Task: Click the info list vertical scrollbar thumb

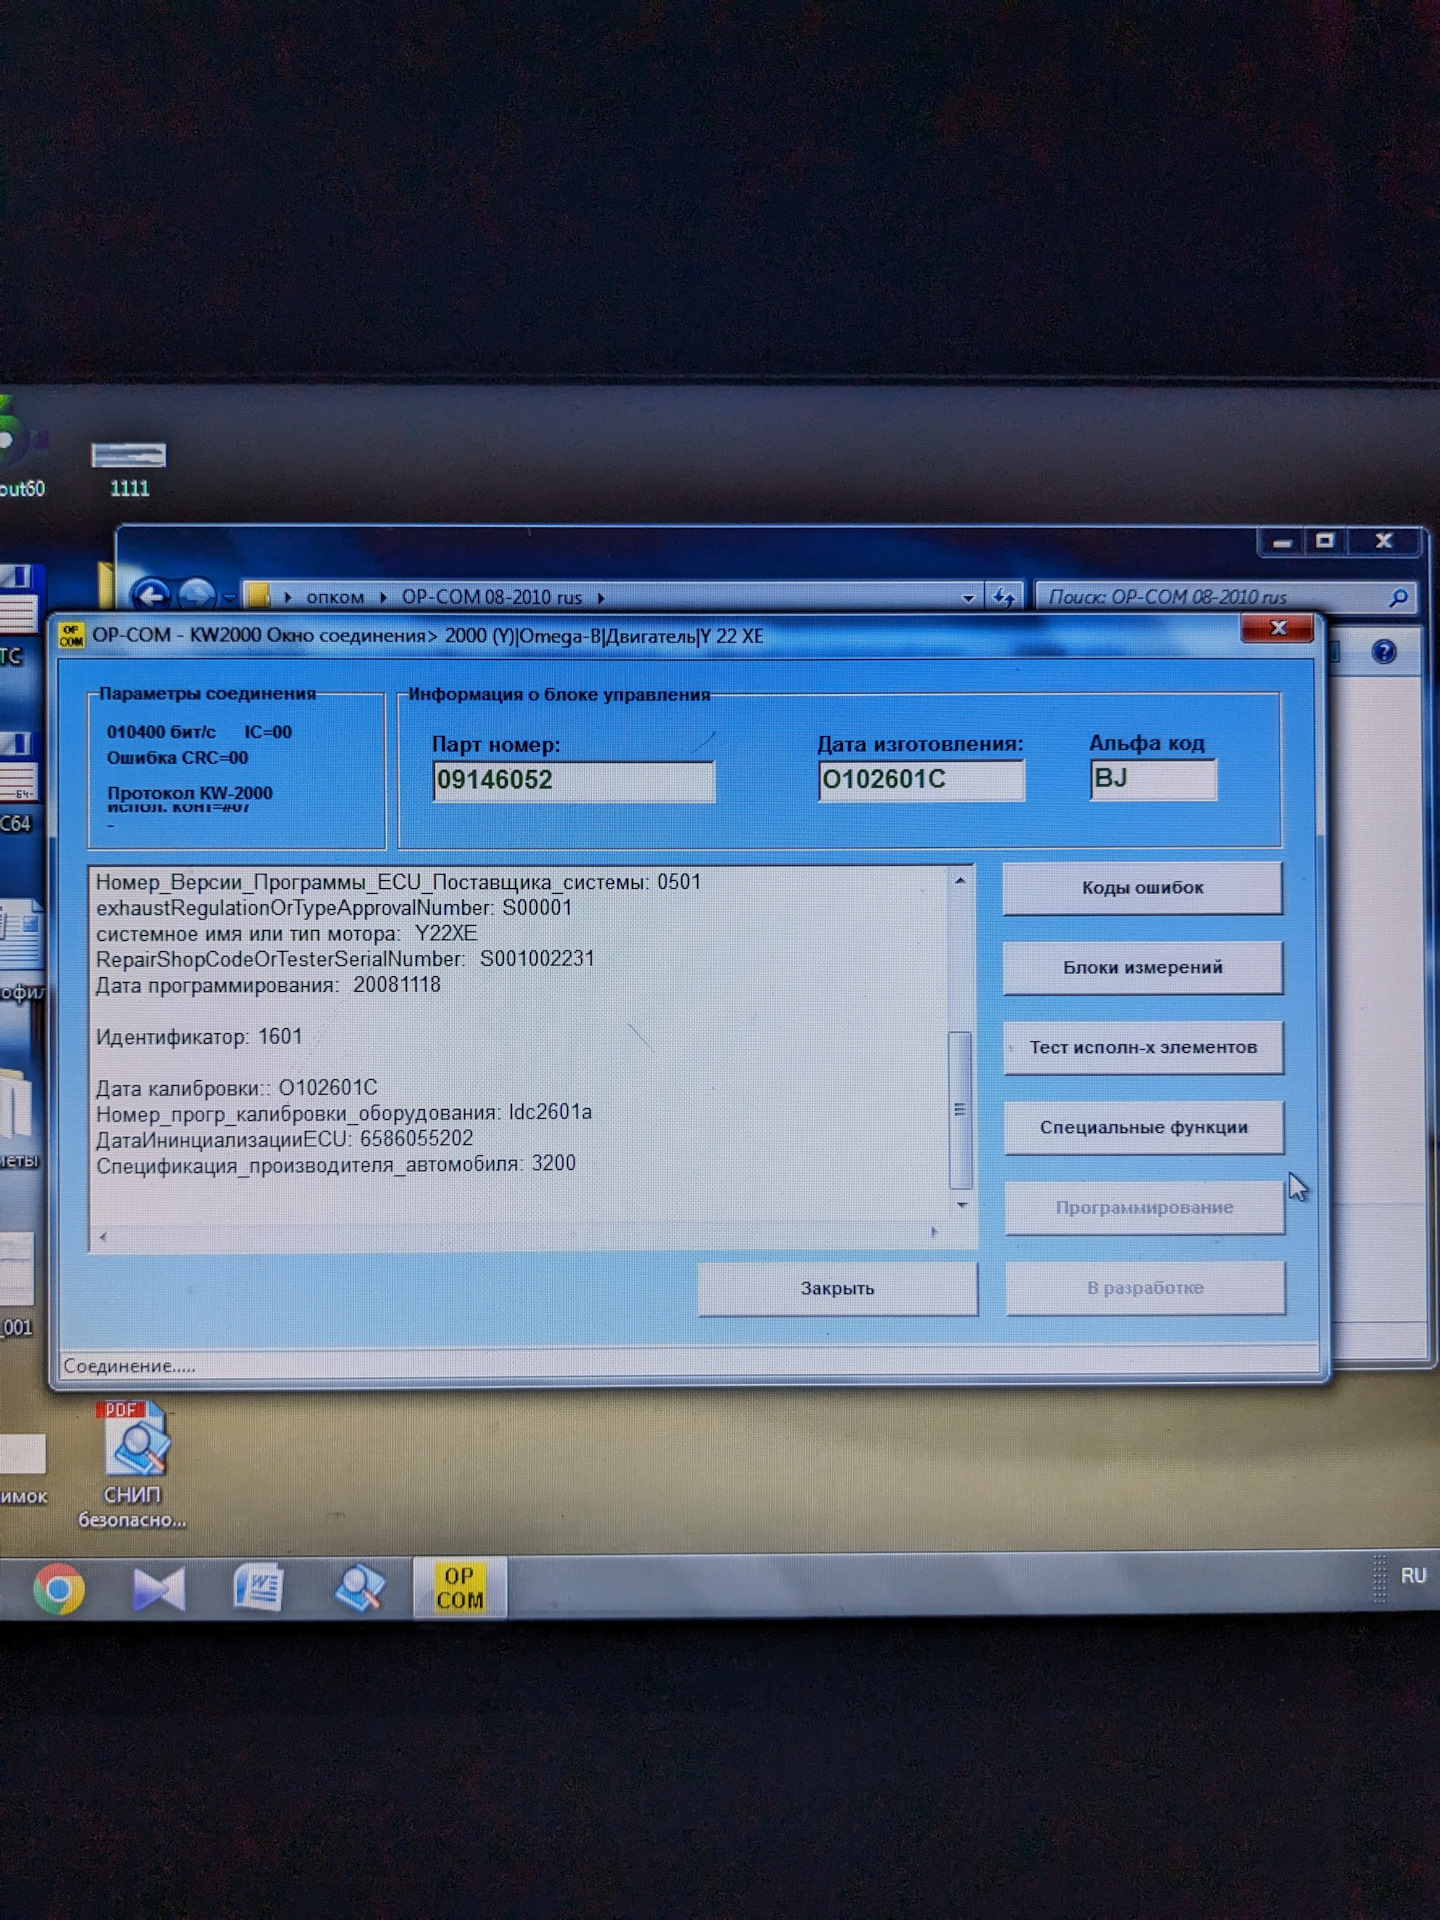Action: click(960, 1110)
